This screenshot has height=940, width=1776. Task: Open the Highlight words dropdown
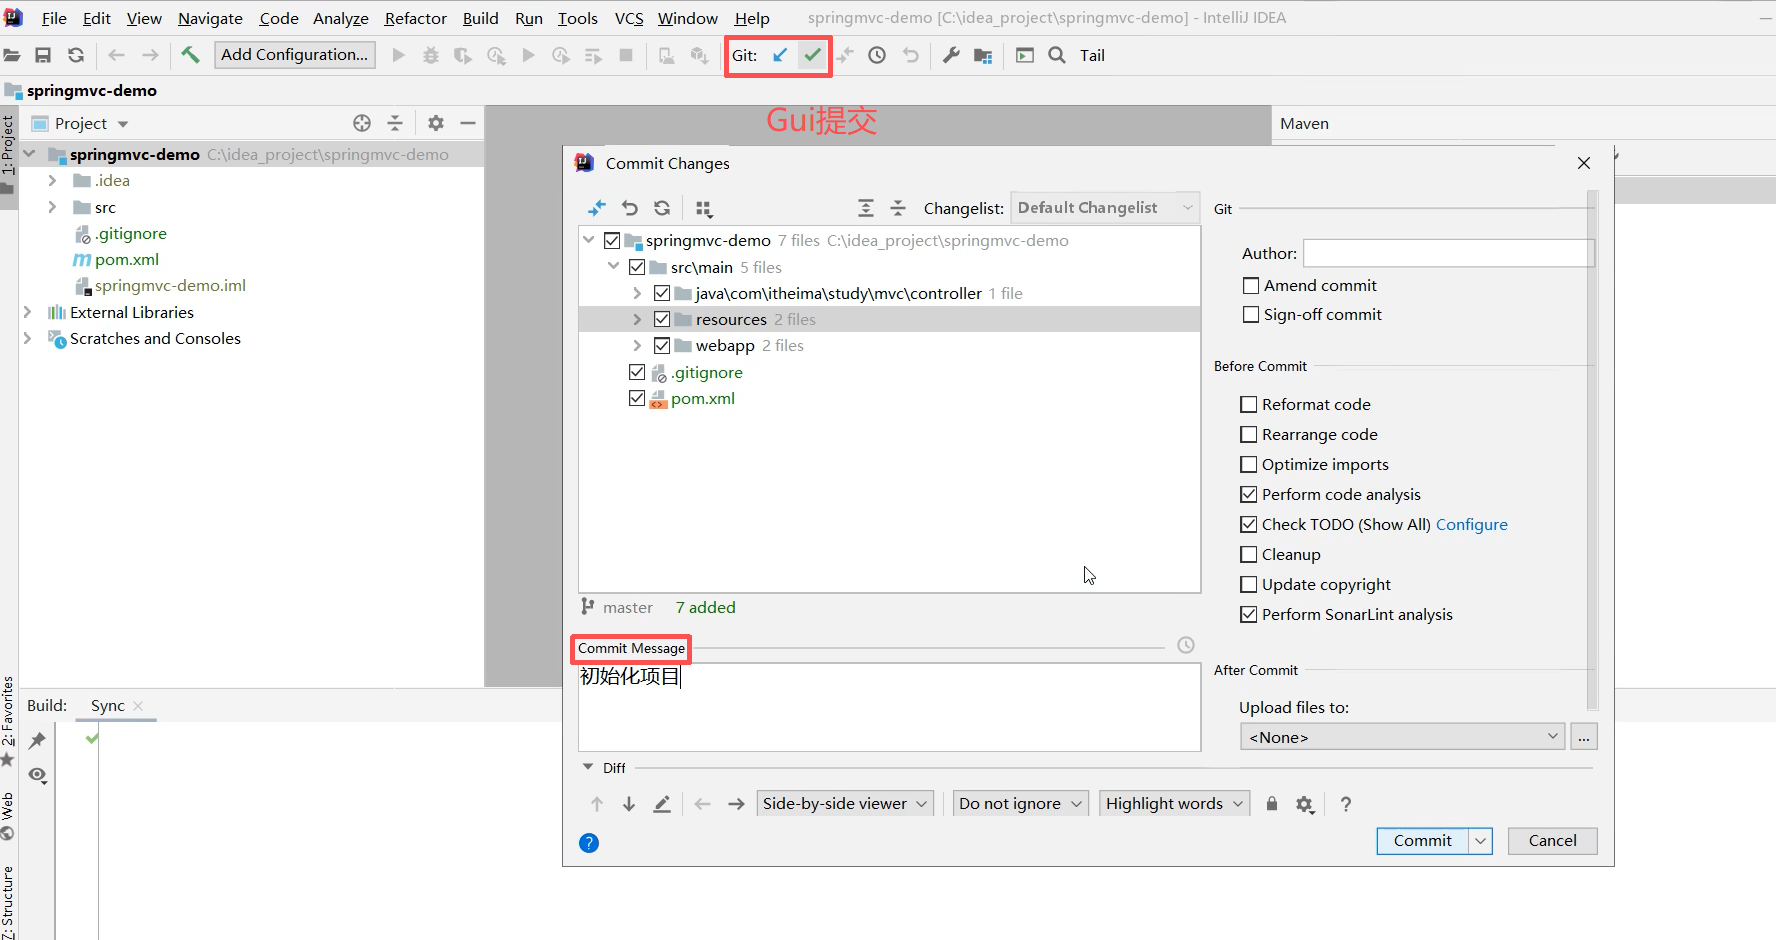1175,804
